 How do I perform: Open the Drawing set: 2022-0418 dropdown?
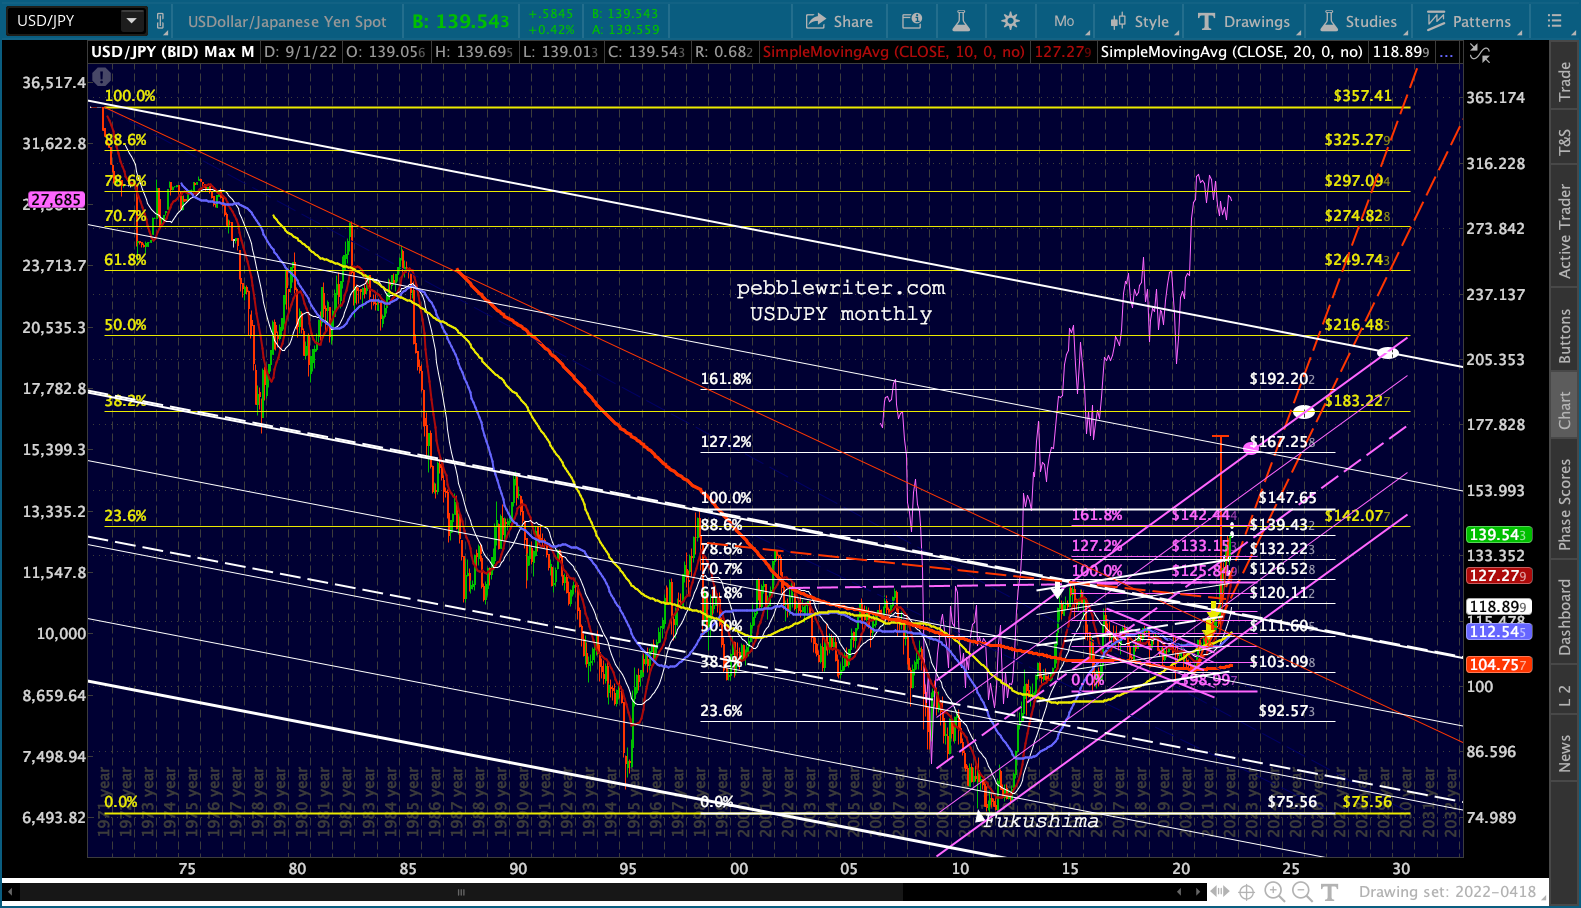(x=1451, y=892)
